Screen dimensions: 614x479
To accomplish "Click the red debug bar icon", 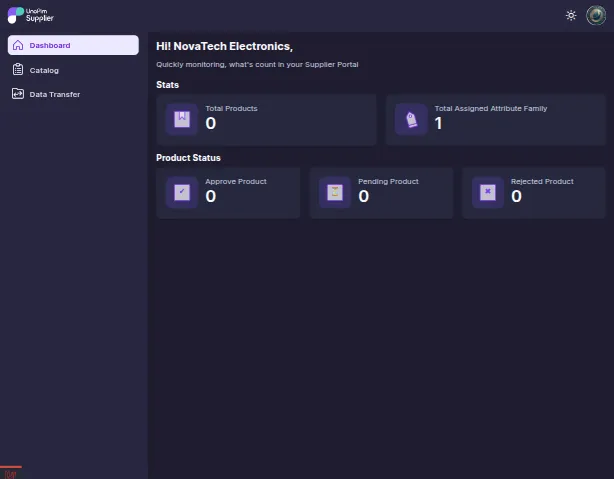I will click(x=11, y=473).
